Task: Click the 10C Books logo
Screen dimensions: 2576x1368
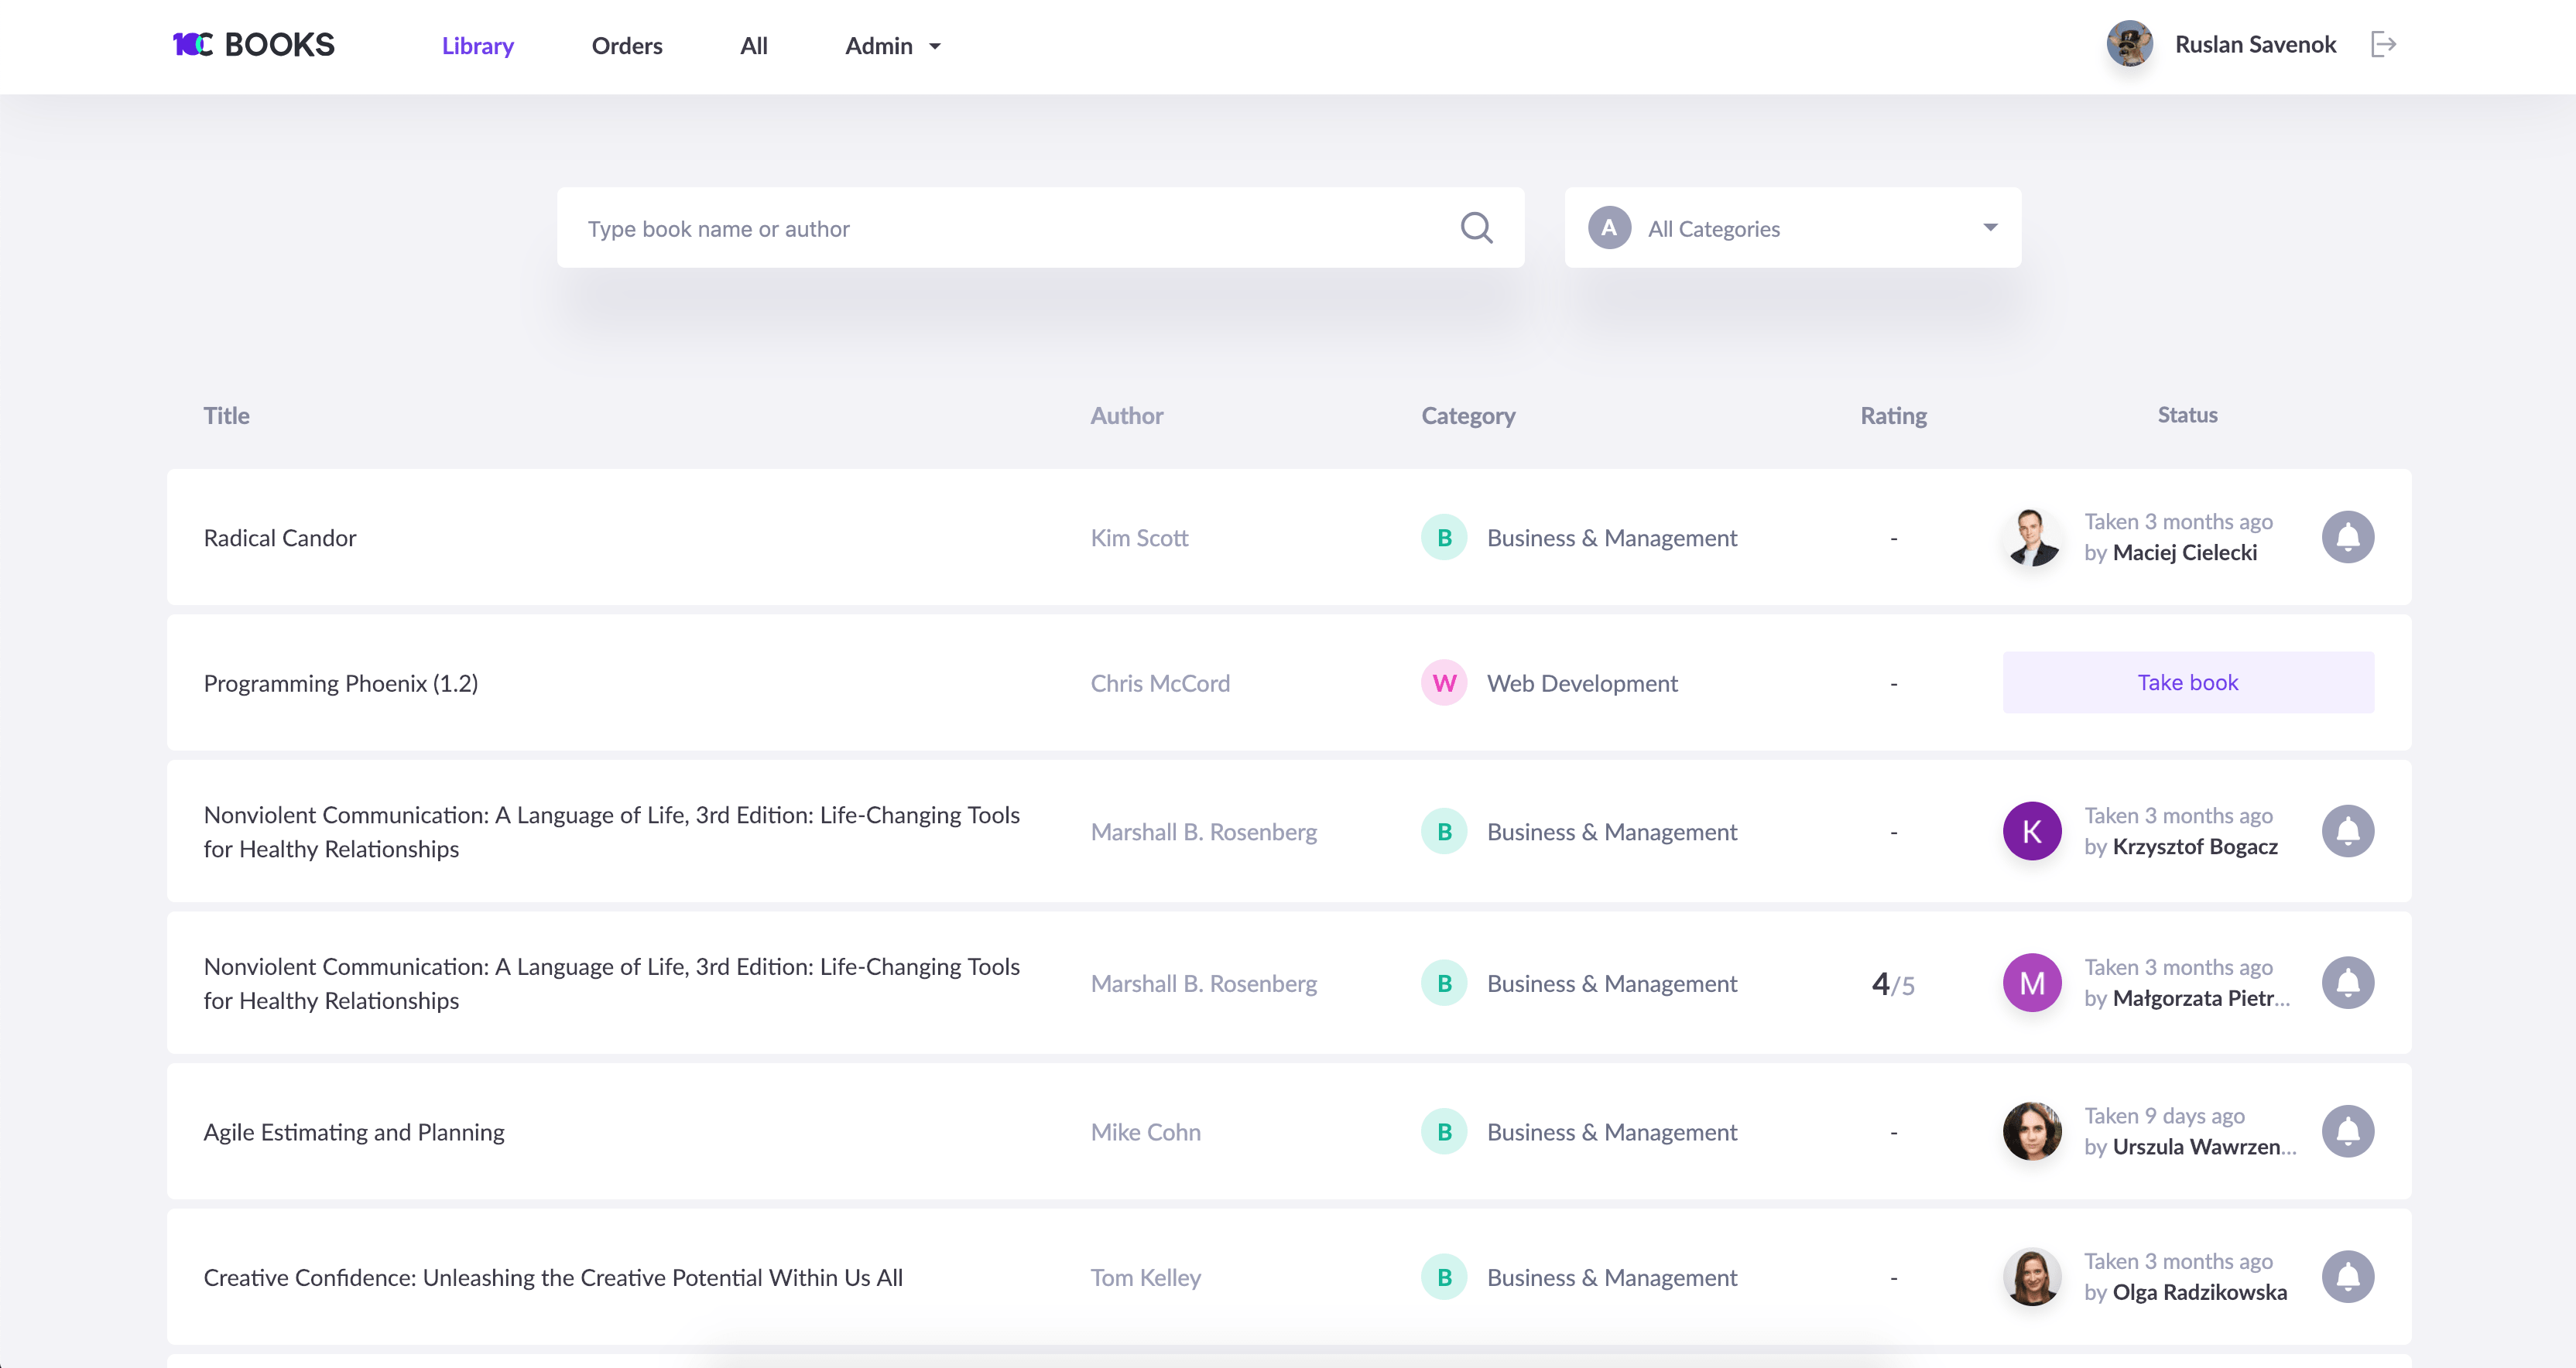Action: [x=254, y=45]
